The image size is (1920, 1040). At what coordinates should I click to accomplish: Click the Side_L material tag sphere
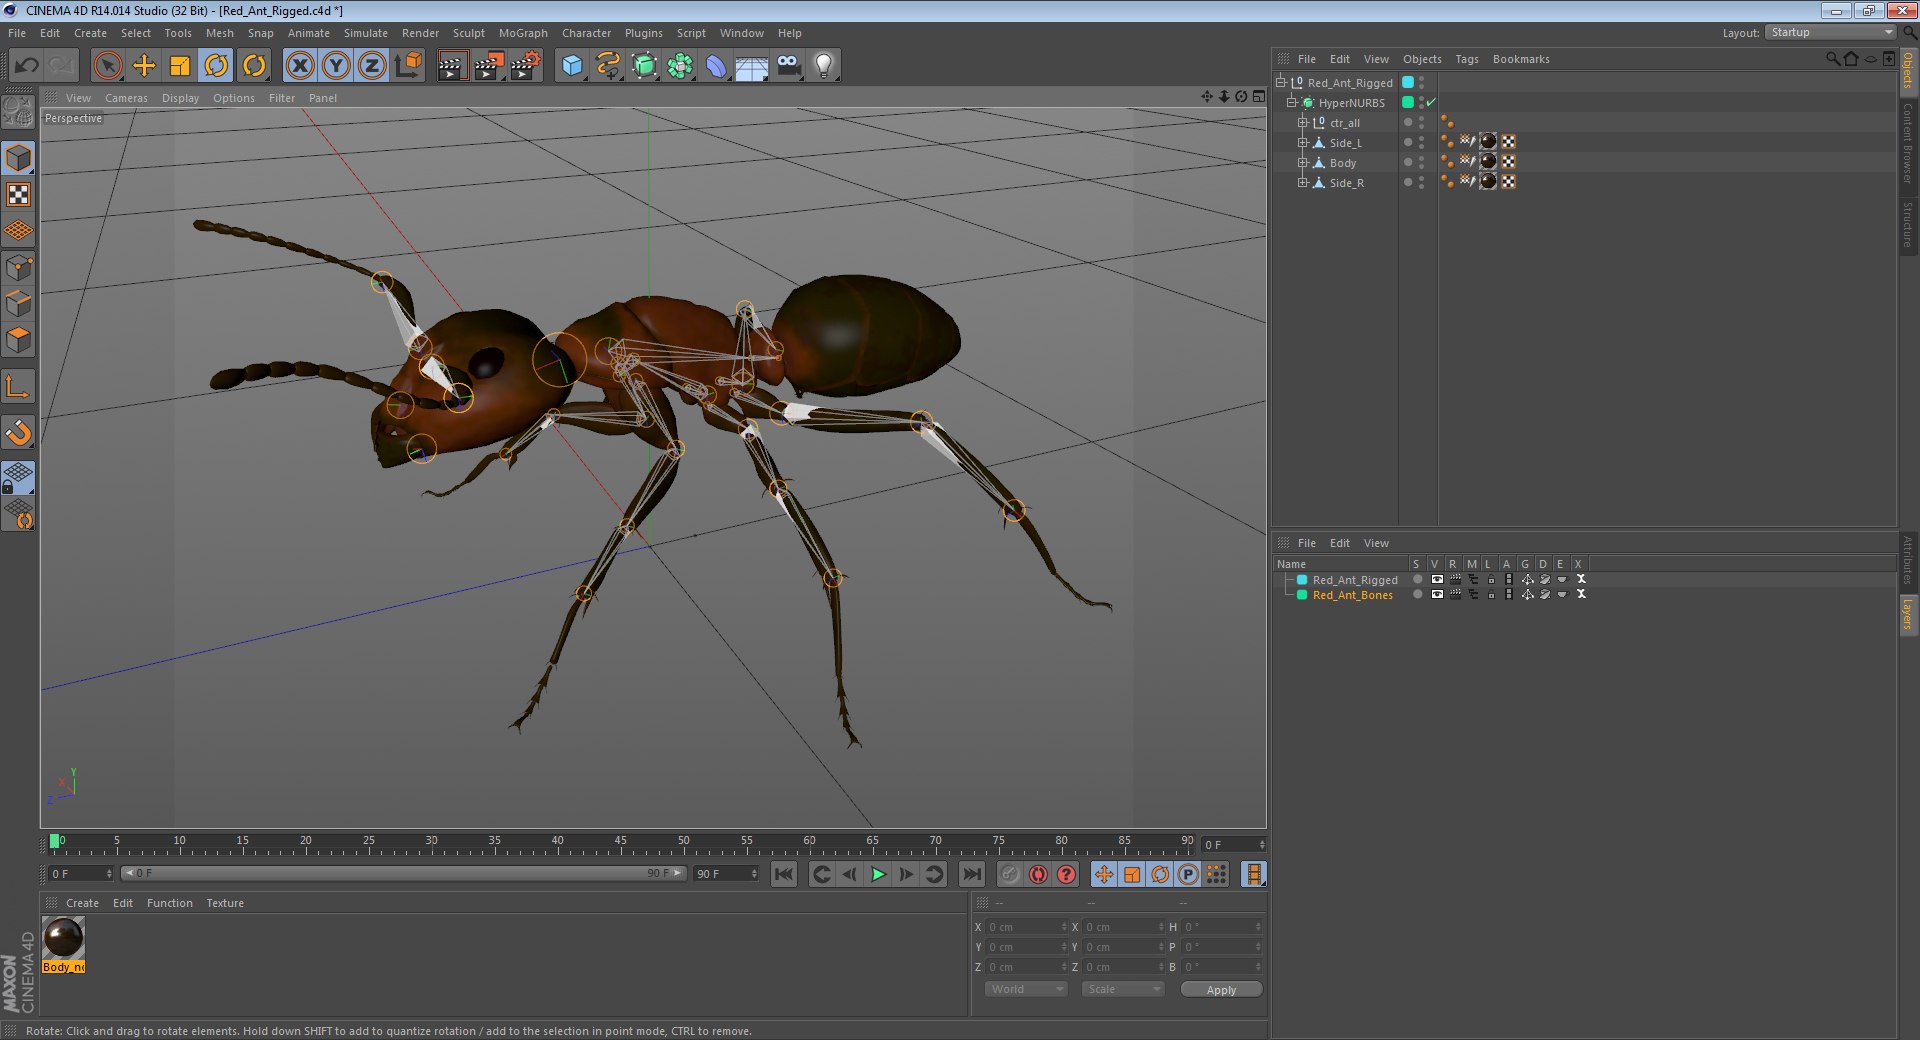(1488, 142)
